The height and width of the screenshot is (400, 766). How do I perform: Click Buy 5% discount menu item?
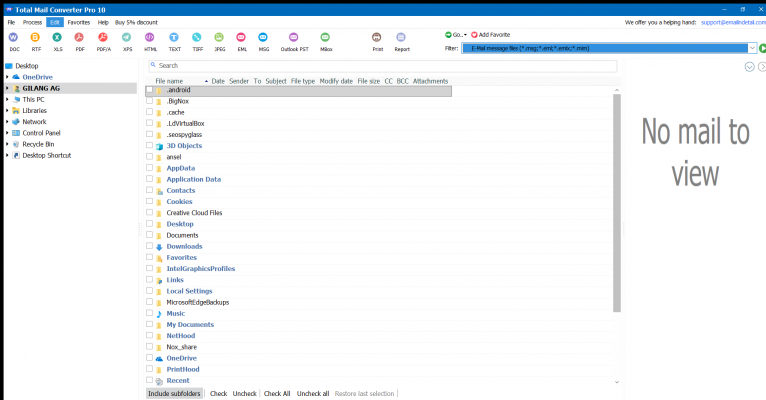click(136, 22)
